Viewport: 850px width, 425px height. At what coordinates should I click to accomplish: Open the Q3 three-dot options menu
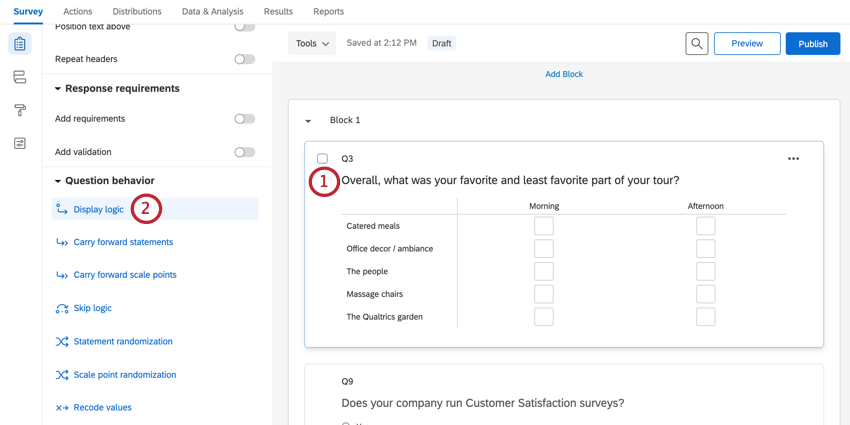793,159
